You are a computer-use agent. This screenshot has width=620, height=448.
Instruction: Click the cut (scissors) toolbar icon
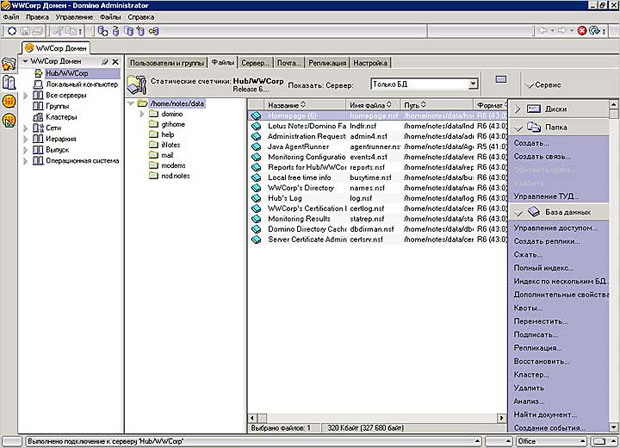click(x=58, y=31)
